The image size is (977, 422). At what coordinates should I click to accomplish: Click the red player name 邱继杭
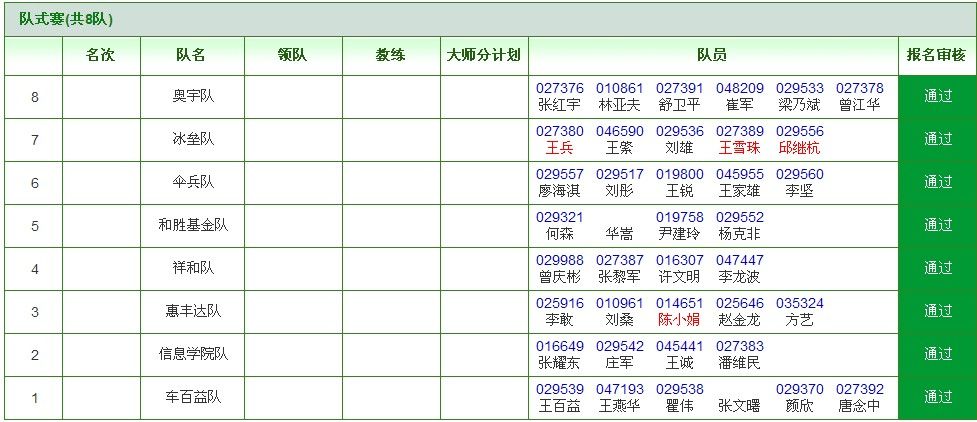[799, 148]
